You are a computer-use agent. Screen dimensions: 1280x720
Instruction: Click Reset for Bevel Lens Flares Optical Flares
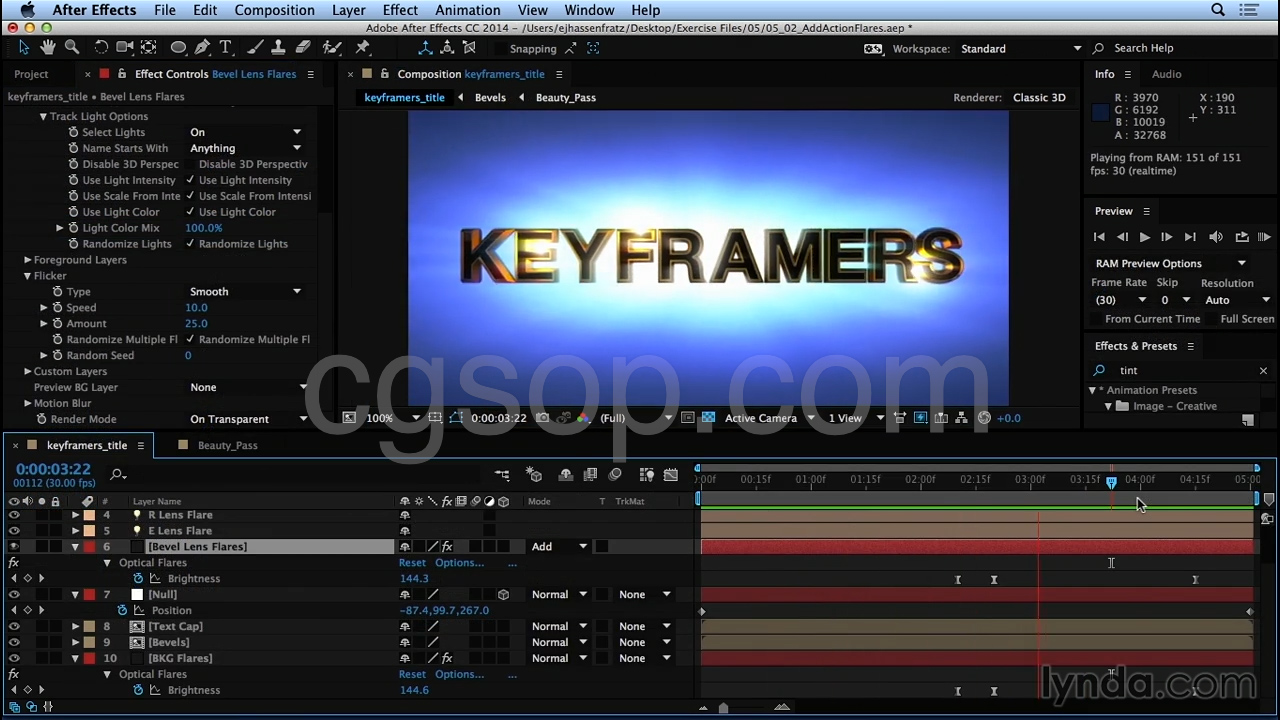pos(412,563)
